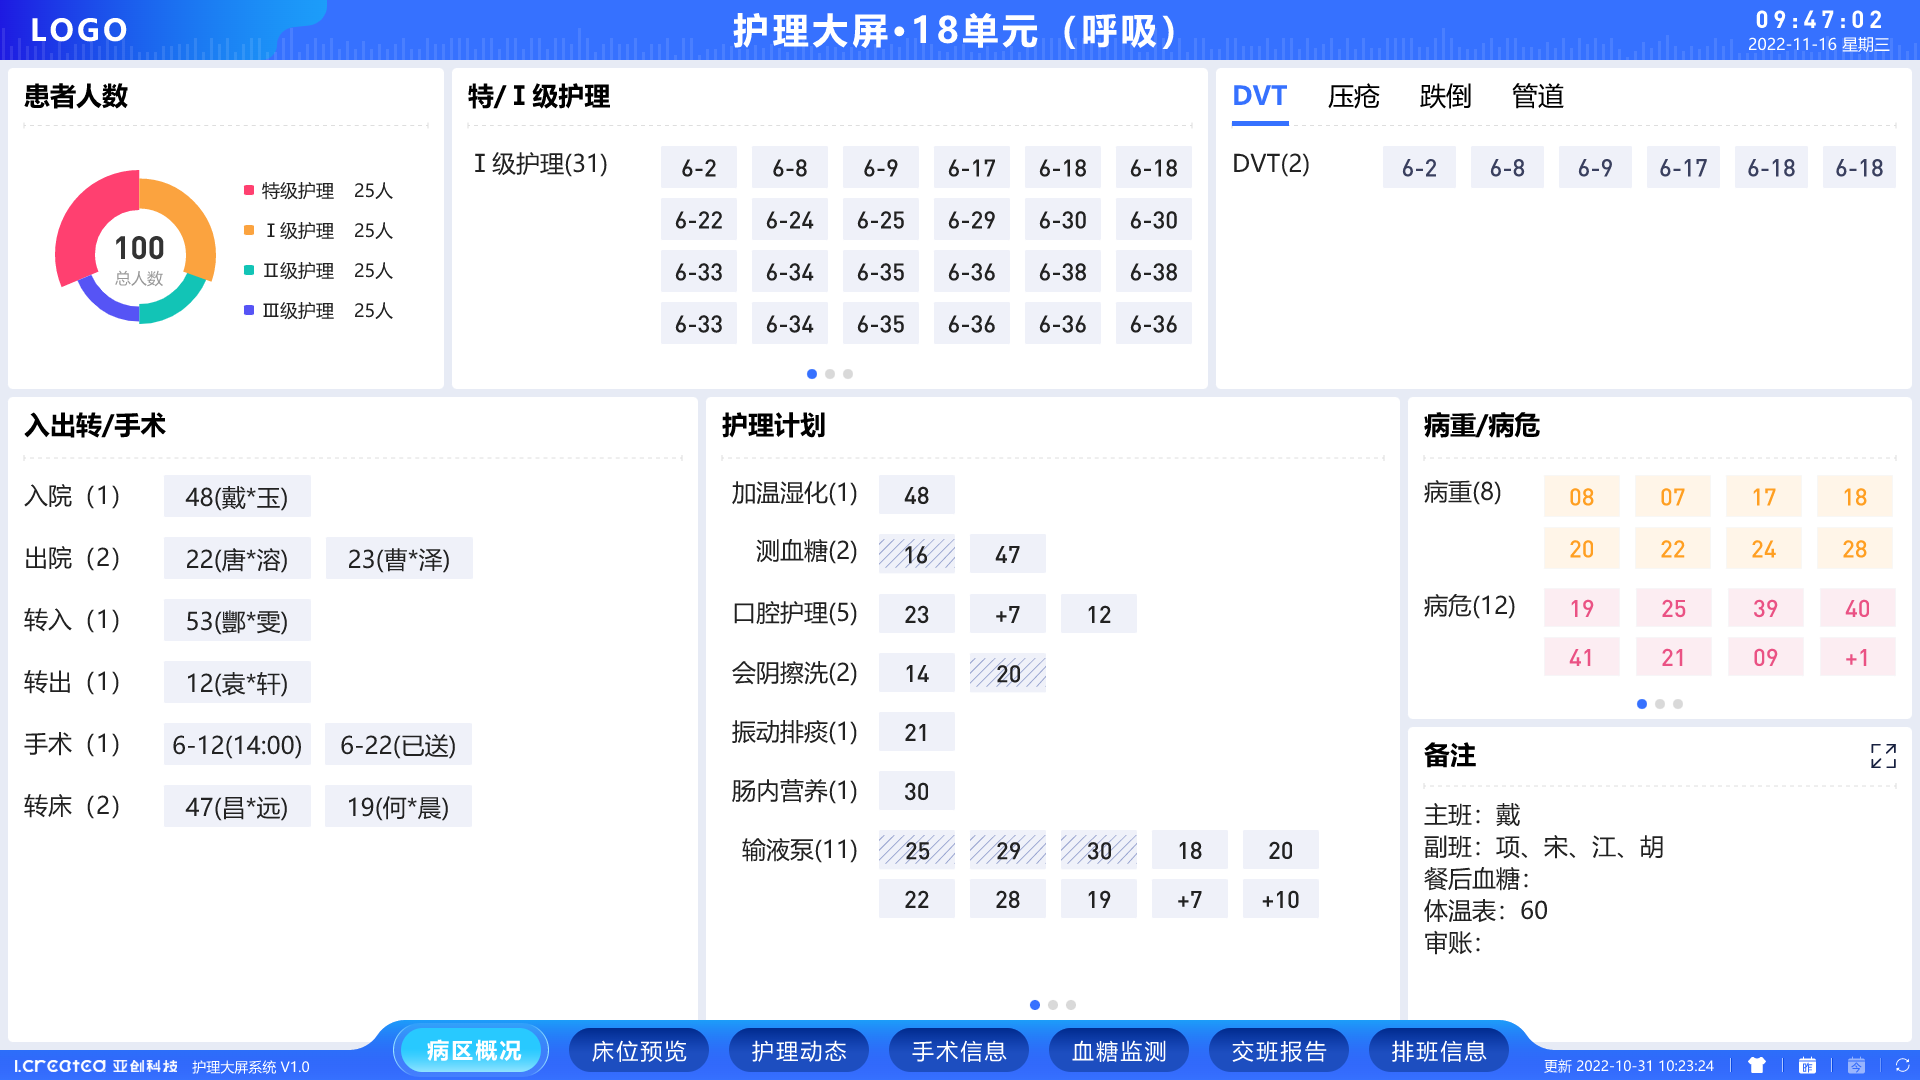Select bed-change patient 47(昌*远)
This screenshot has height=1080, width=1920.
click(x=237, y=807)
